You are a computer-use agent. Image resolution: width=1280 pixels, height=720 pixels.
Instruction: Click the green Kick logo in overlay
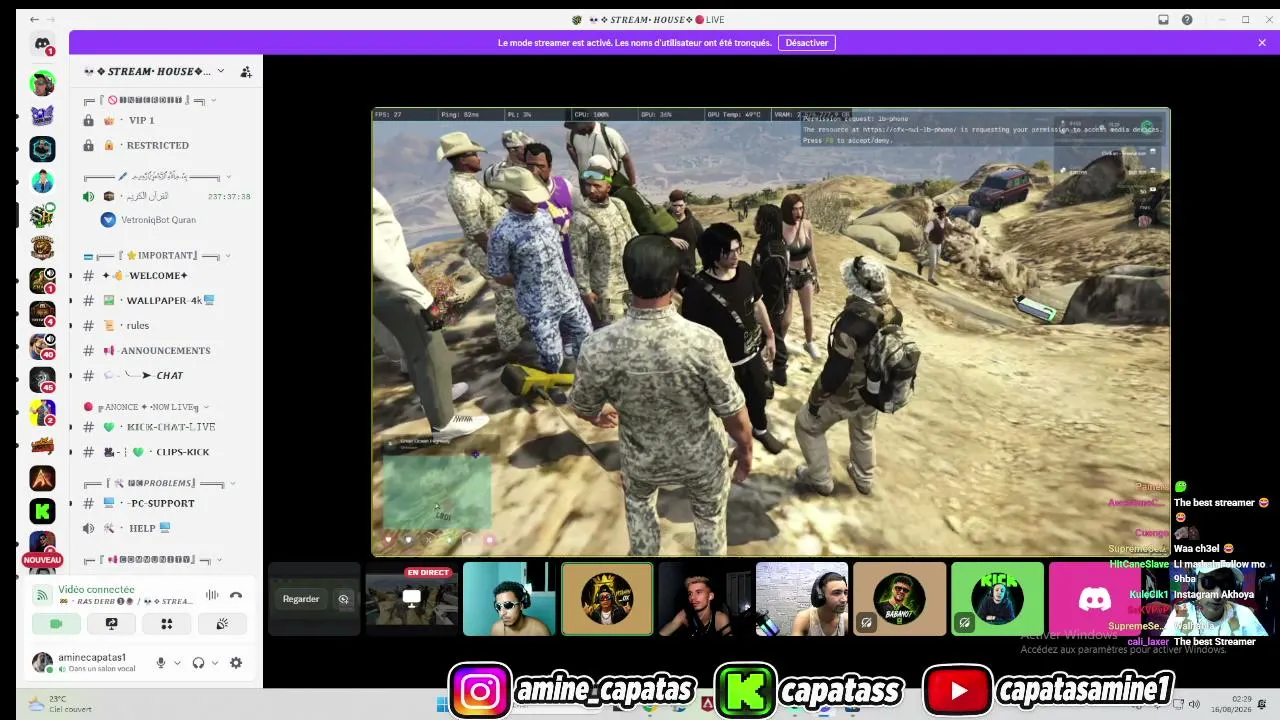tap(745, 691)
